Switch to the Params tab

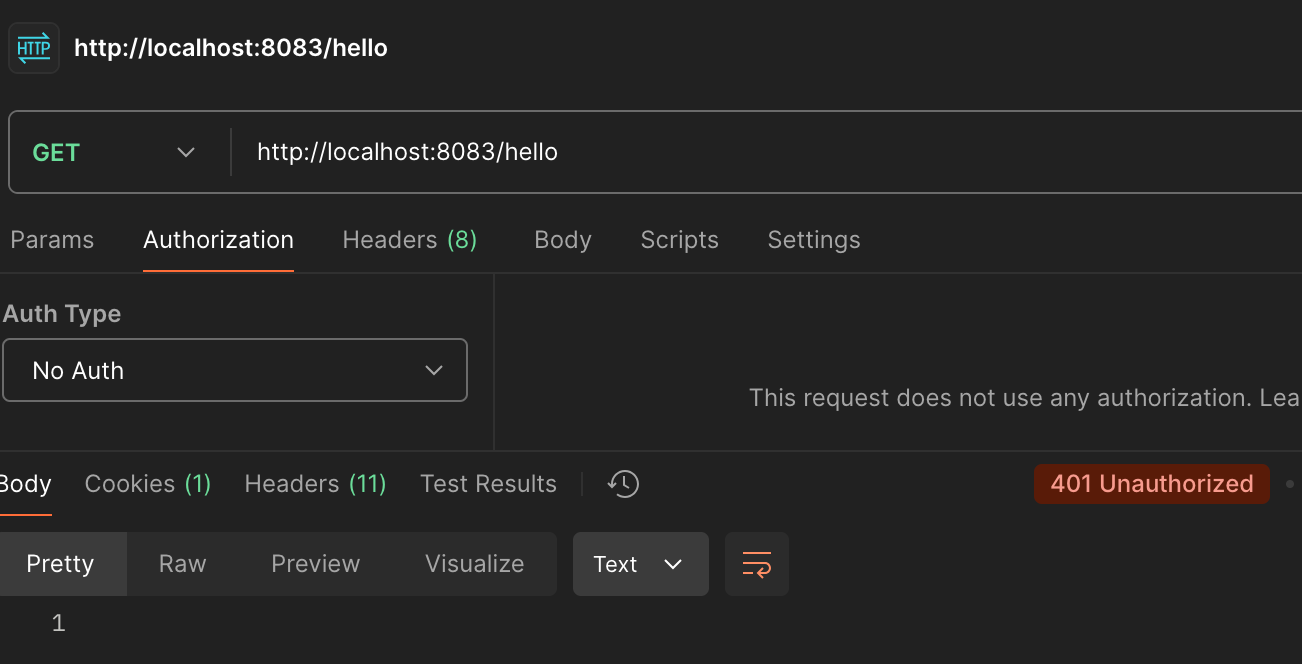[x=52, y=240]
